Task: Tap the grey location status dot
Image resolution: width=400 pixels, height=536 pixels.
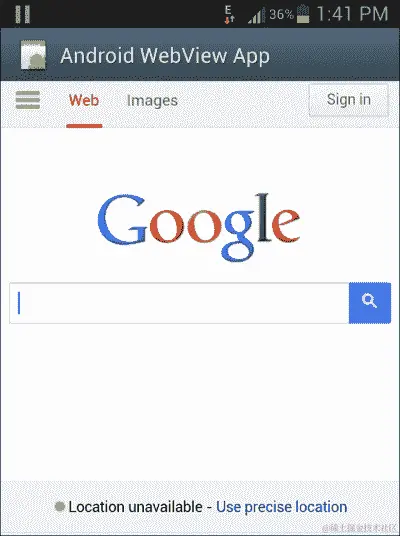Action: [60, 506]
